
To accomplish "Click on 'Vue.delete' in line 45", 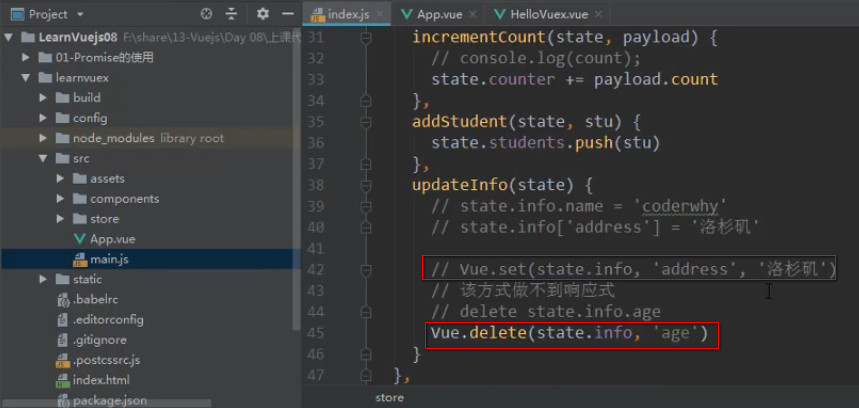I will point(477,332).
